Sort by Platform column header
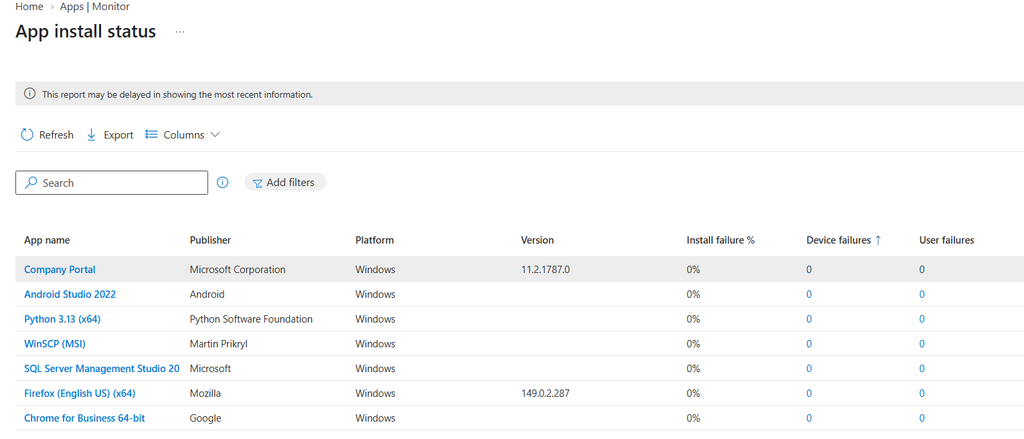 click(374, 240)
